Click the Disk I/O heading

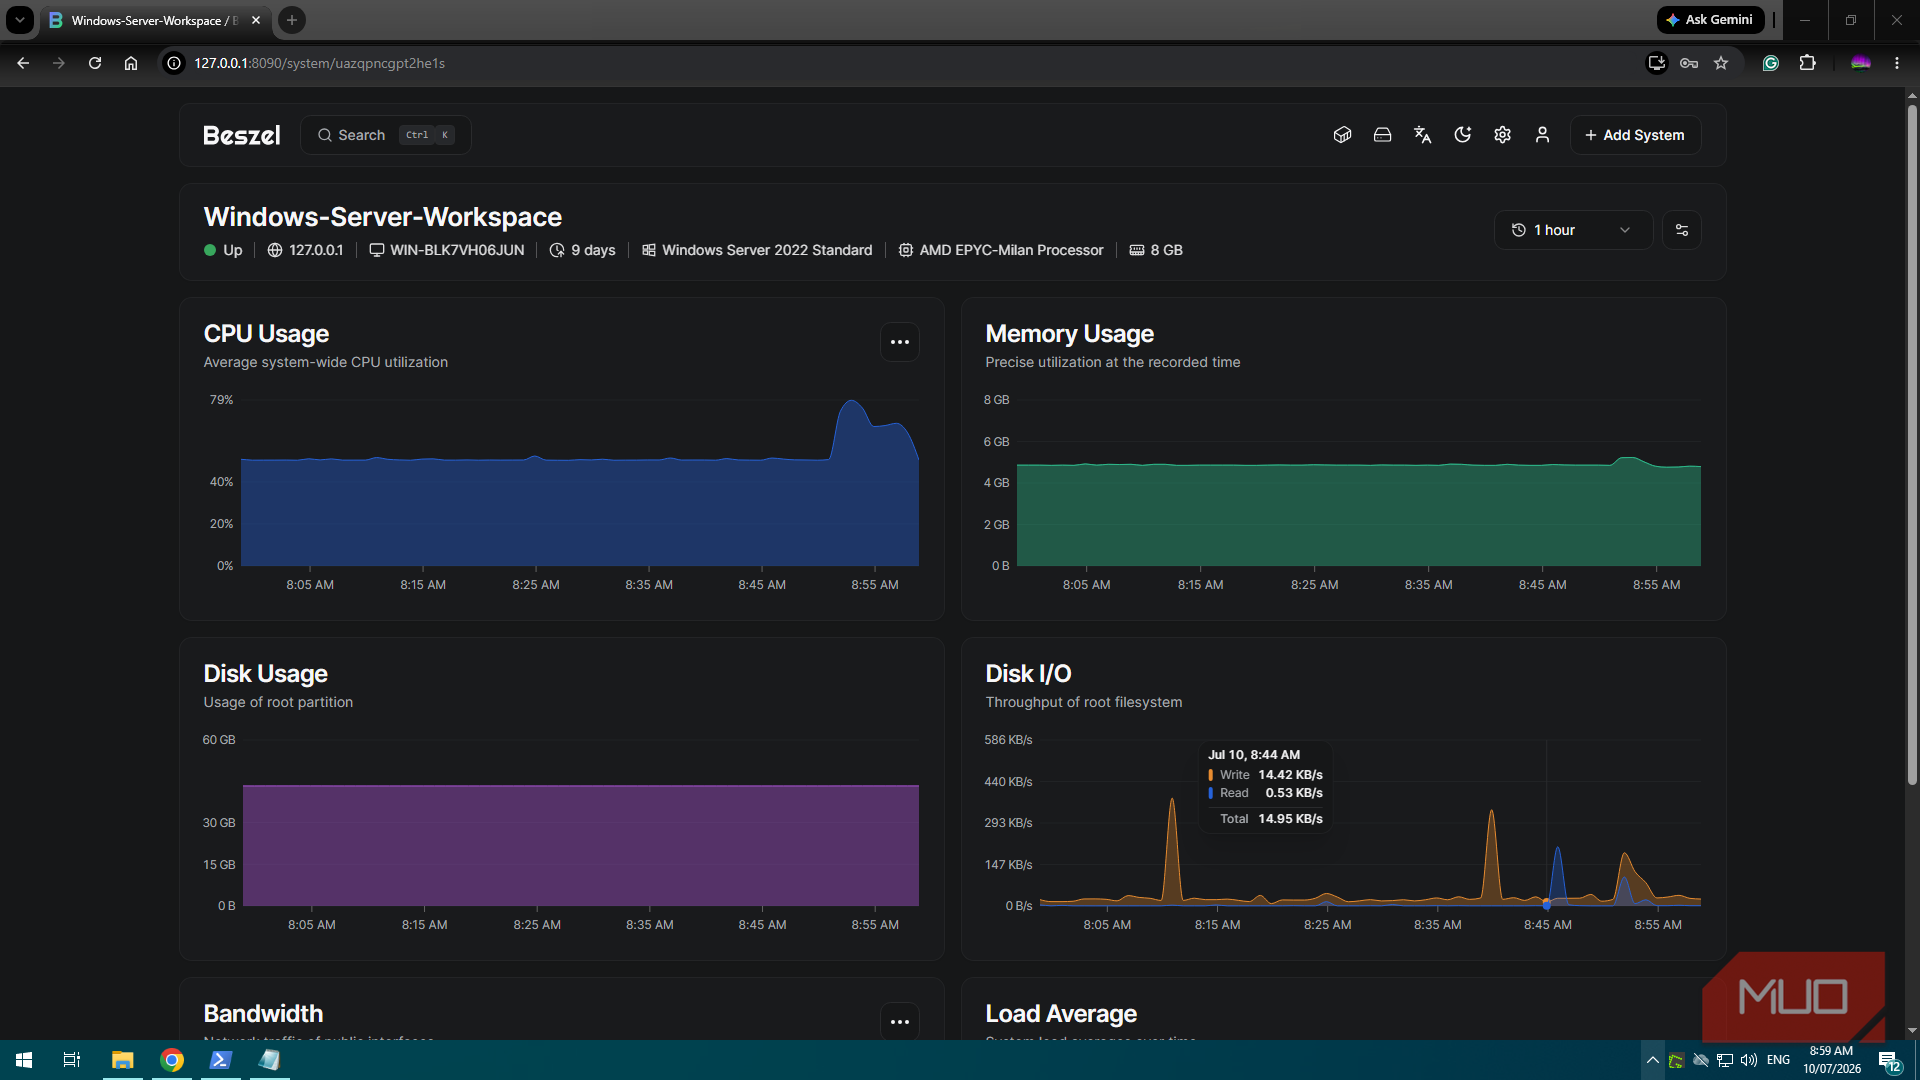1028,674
